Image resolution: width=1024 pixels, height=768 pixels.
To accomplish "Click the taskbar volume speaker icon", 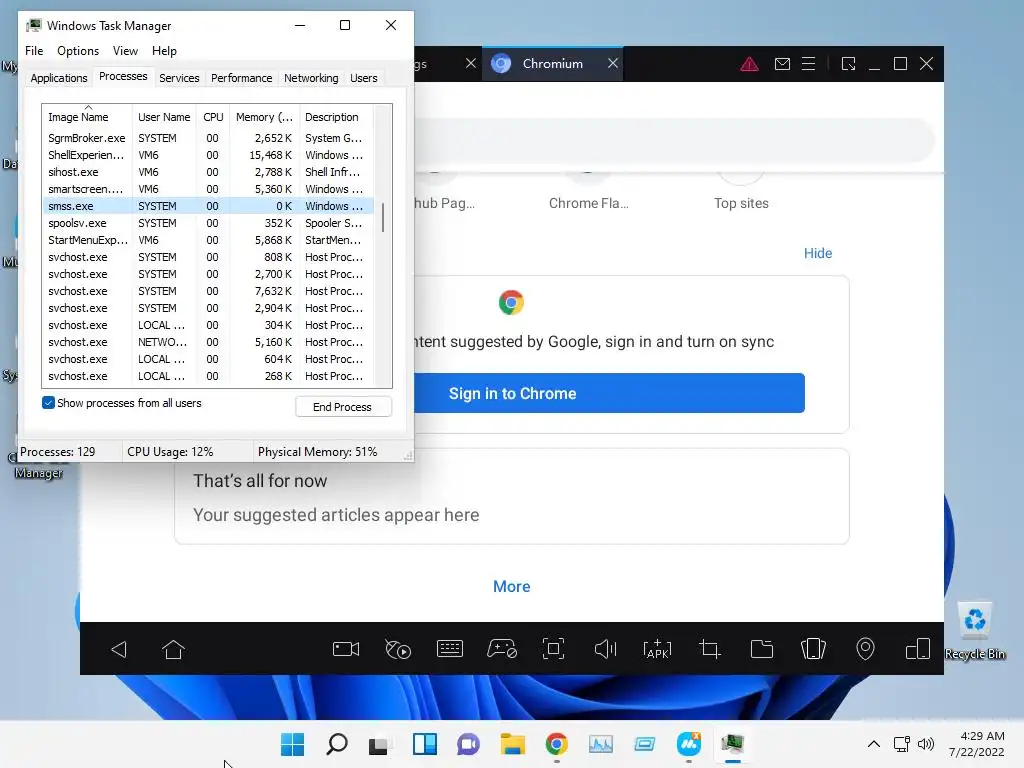I will [925, 744].
